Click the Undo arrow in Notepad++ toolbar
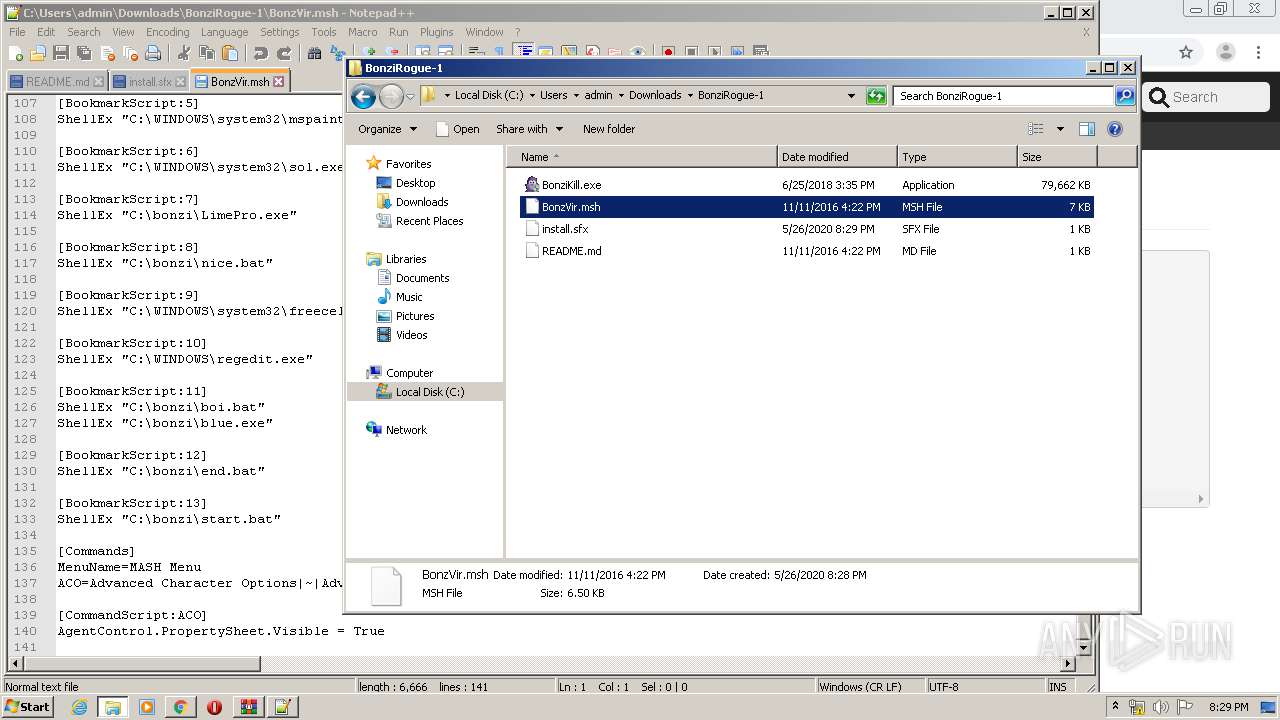The image size is (1280, 720). point(260,53)
